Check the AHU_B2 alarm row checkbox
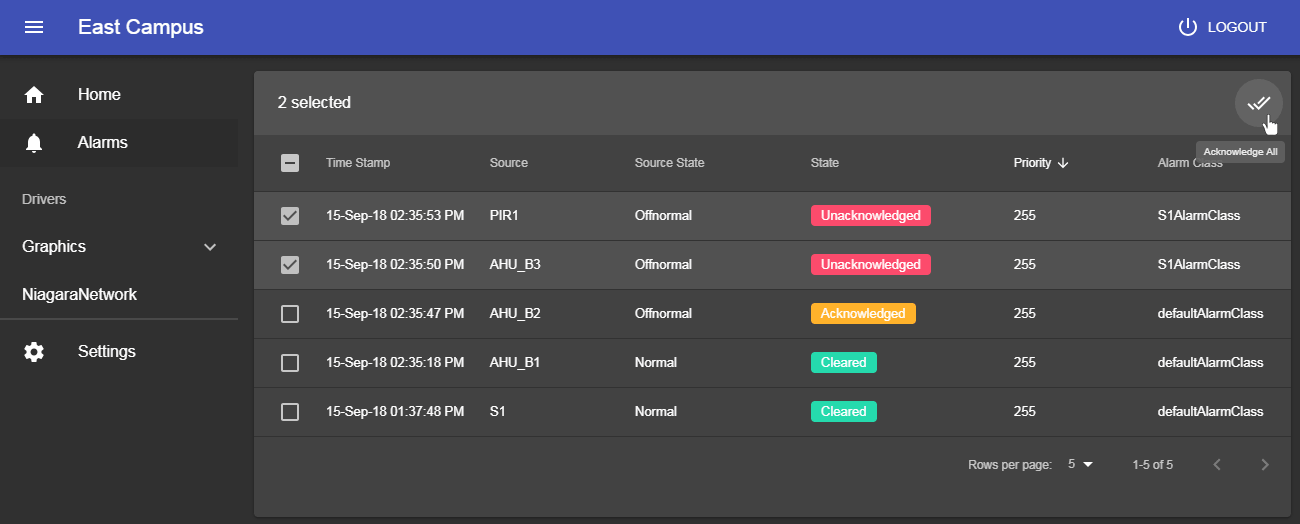Image resolution: width=1300 pixels, height=524 pixels. pyautogui.click(x=290, y=314)
